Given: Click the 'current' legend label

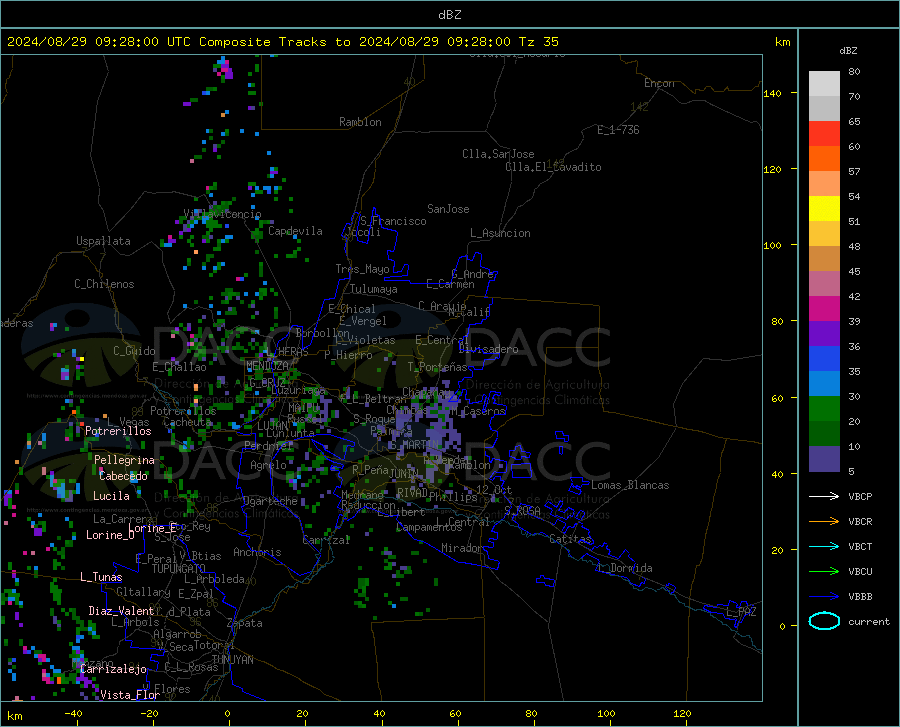Looking at the screenshot, I should point(869,621).
